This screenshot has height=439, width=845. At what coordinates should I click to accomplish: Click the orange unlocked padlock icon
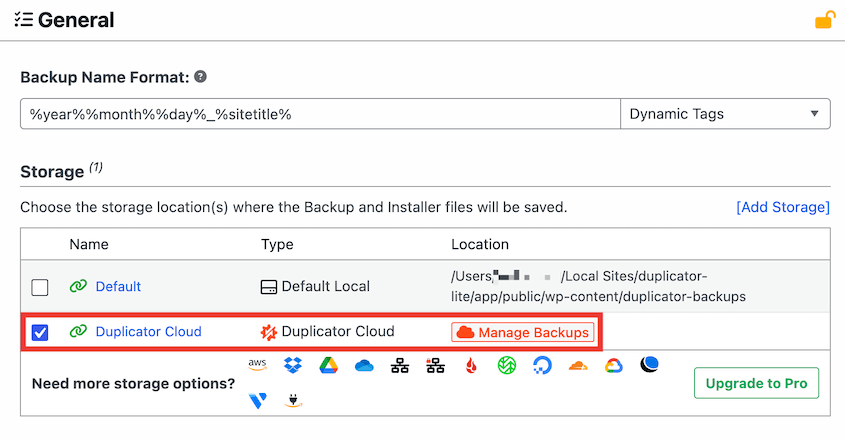click(825, 20)
